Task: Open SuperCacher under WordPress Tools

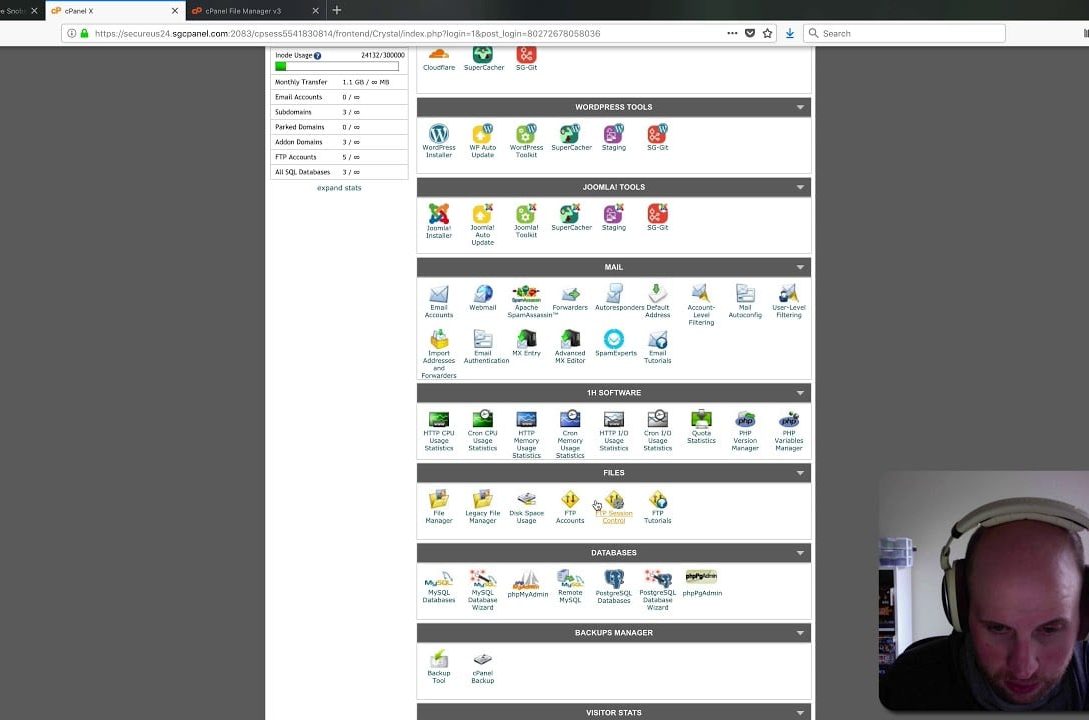Action: coord(571,137)
